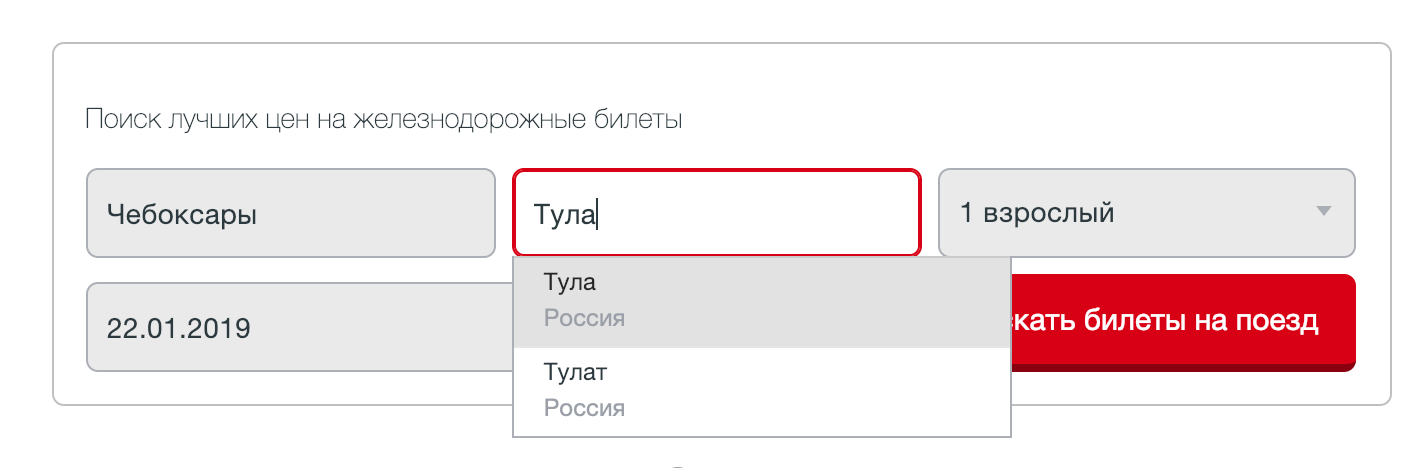
Task: Click the destination field with typed Тула
Action: click(716, 212)
